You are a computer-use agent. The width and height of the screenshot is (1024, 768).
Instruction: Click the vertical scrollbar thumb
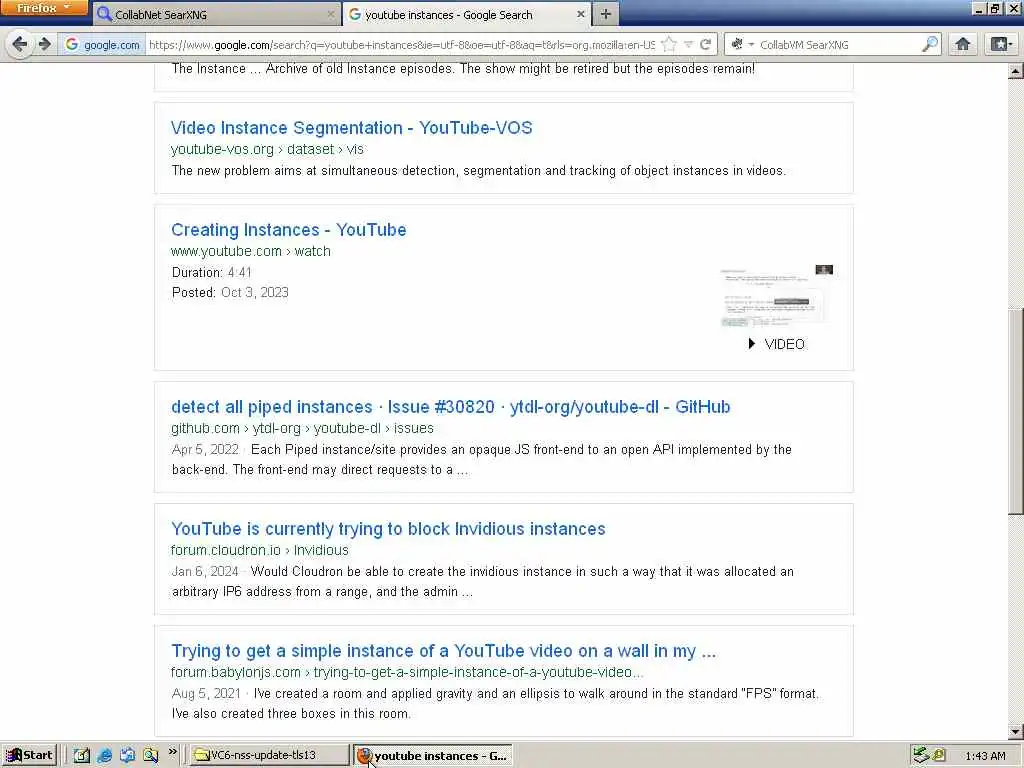[1016, 411]
